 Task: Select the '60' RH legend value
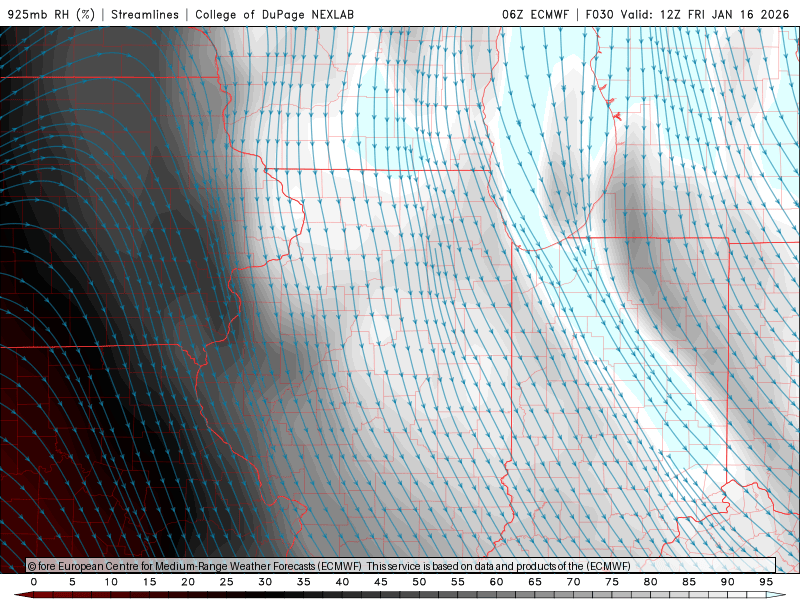coord(496,582)
